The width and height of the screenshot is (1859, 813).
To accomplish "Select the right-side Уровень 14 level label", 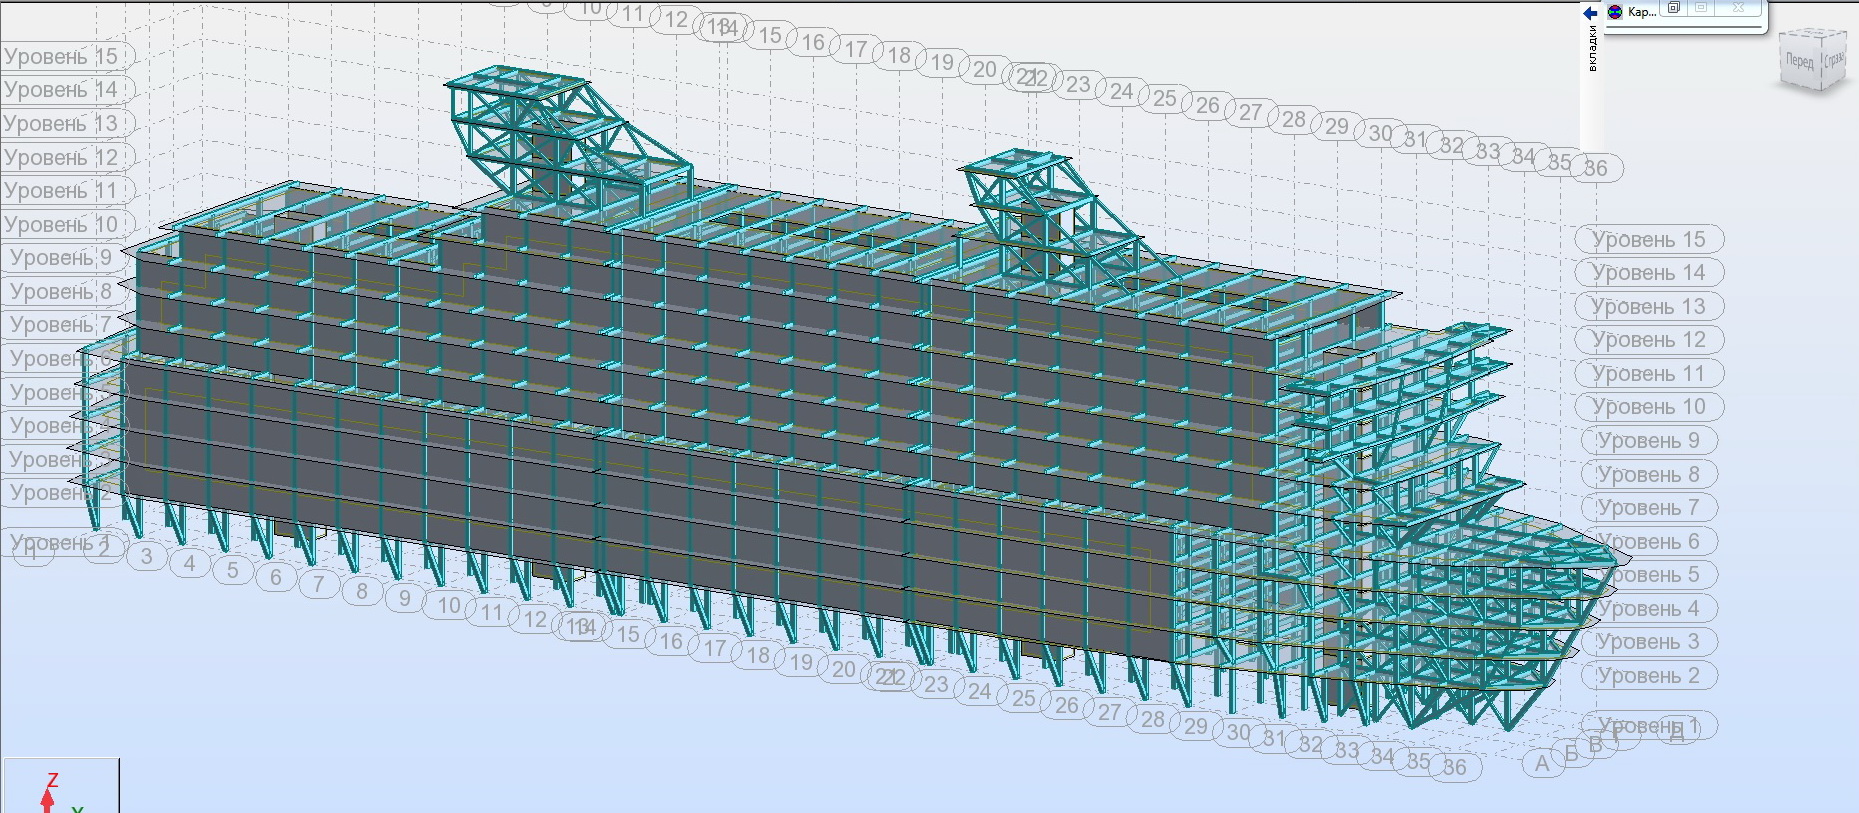I will pyautogui.click(x=1649, y=272).
